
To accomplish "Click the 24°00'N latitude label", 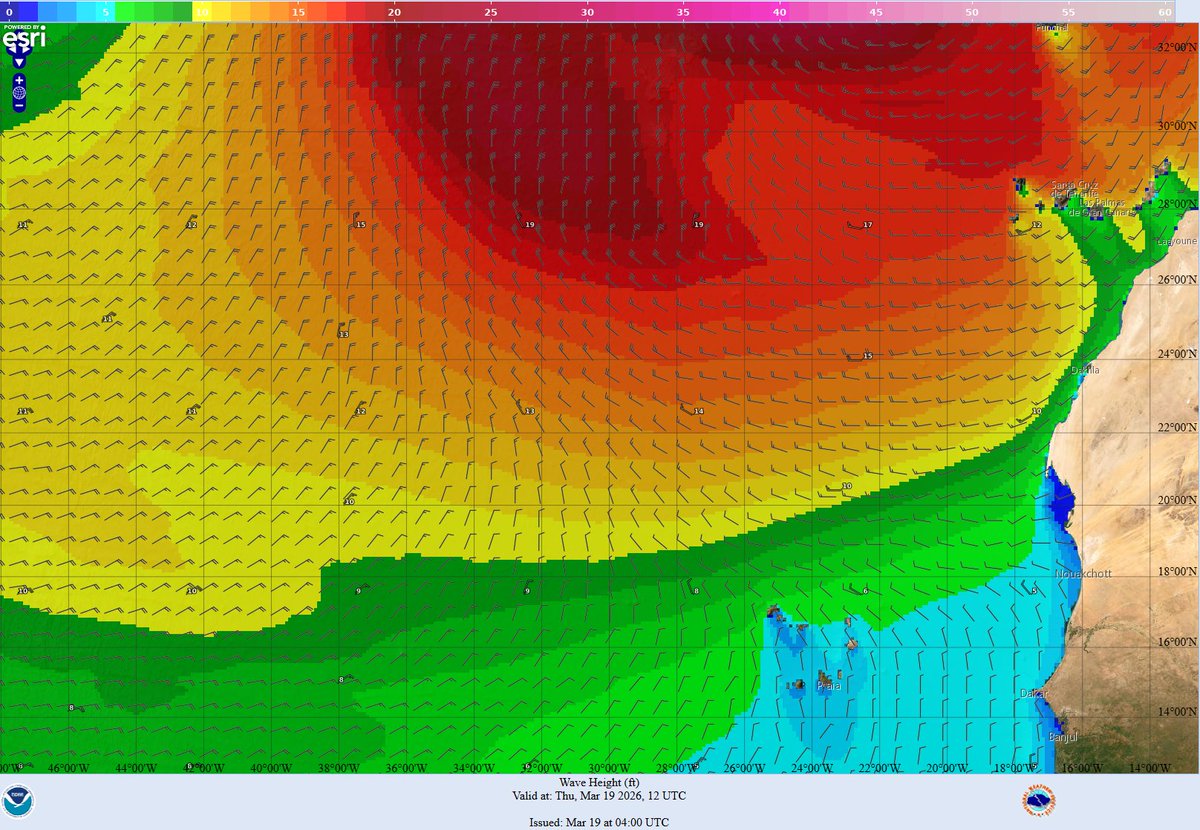I will click(x=1178, y=353).
